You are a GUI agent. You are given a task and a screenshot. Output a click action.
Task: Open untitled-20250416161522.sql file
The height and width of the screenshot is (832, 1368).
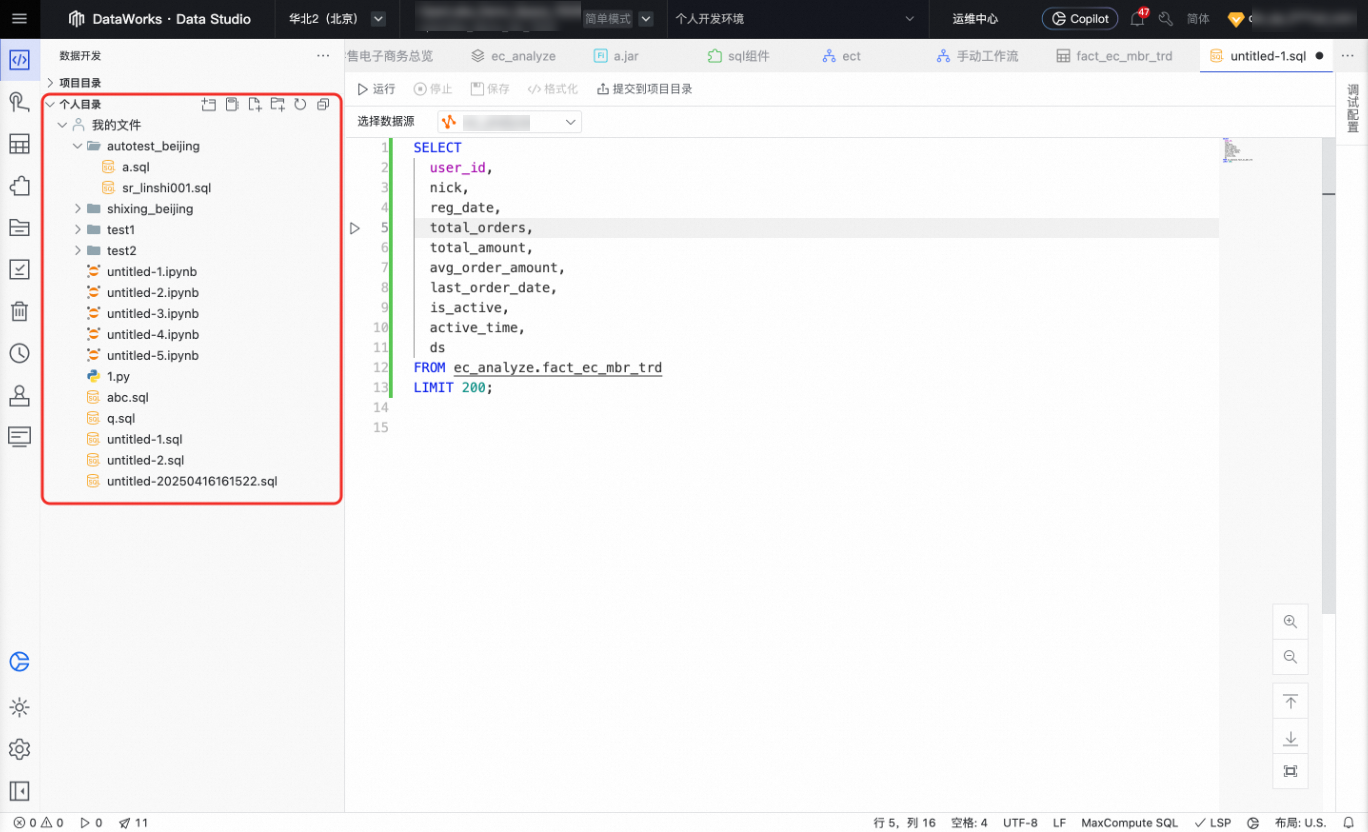click(192, 481)
